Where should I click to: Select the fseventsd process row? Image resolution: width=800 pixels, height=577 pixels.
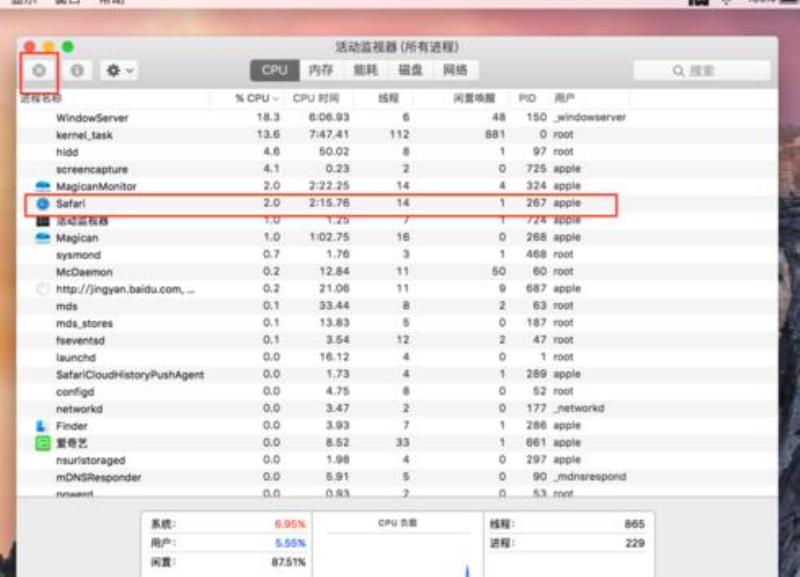[x=397, y=340]
